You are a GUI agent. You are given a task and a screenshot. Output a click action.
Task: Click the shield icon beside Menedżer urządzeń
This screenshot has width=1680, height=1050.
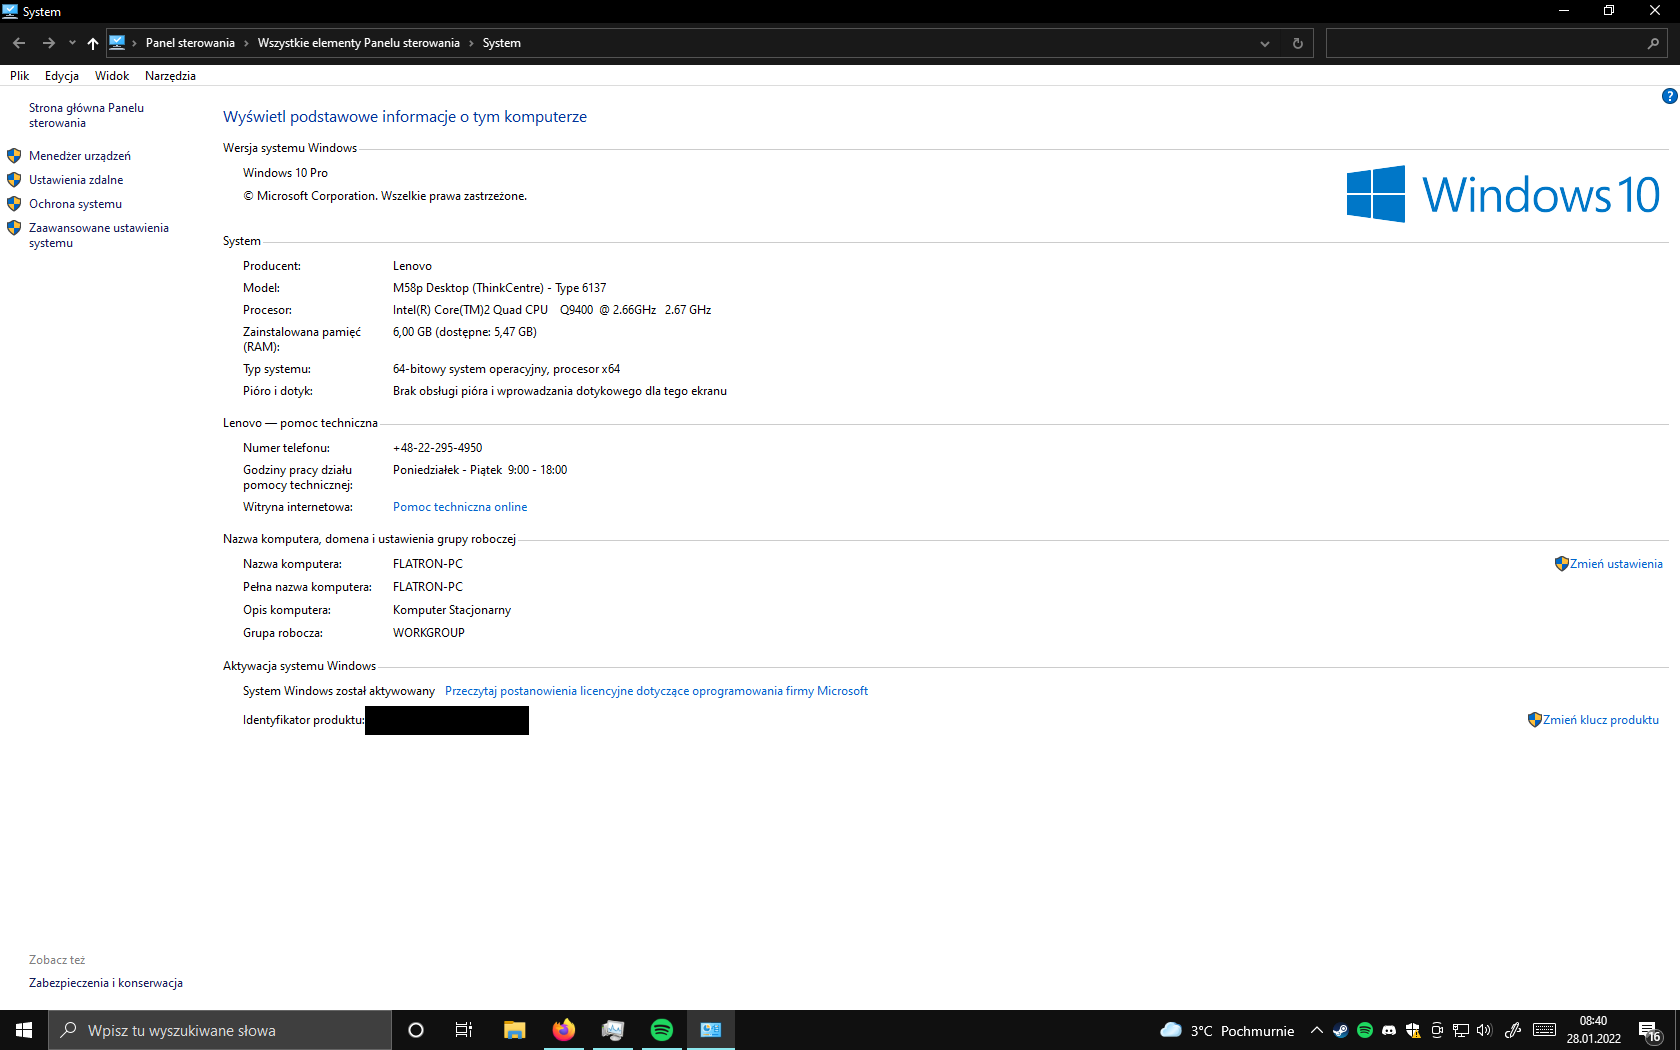(x=14, y=156)
